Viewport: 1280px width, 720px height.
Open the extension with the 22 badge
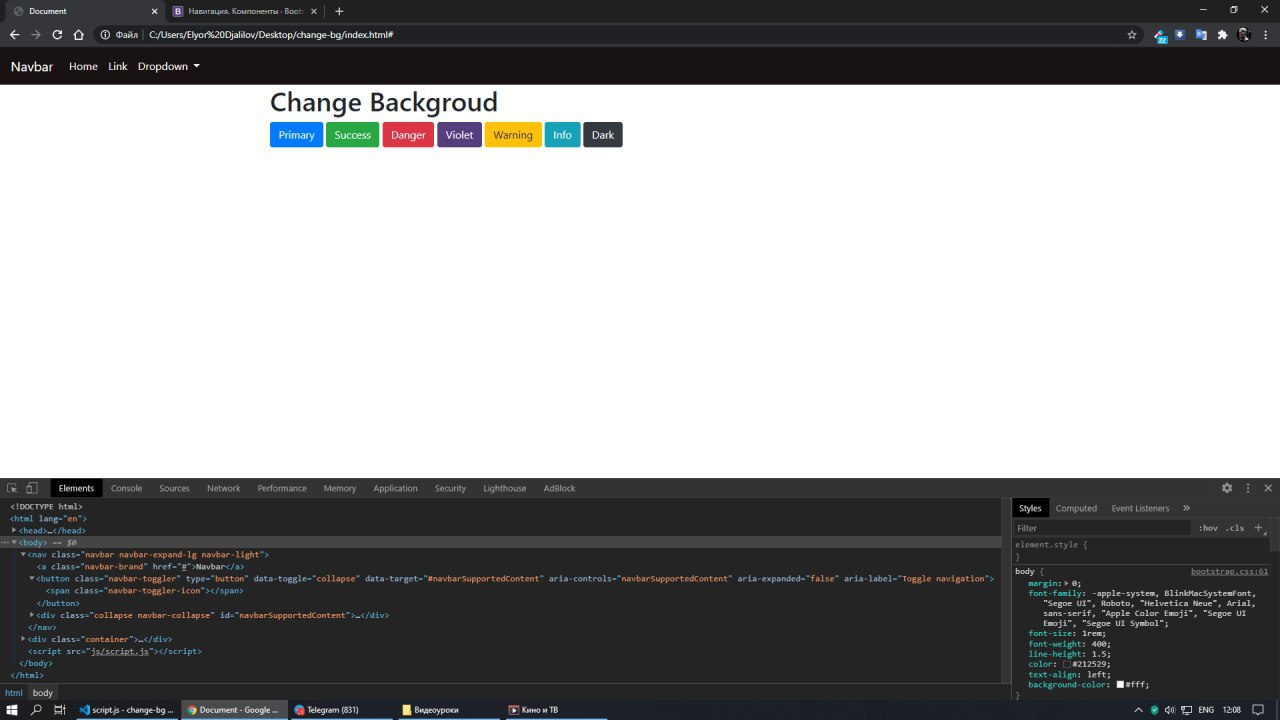tap(1160, 35)
